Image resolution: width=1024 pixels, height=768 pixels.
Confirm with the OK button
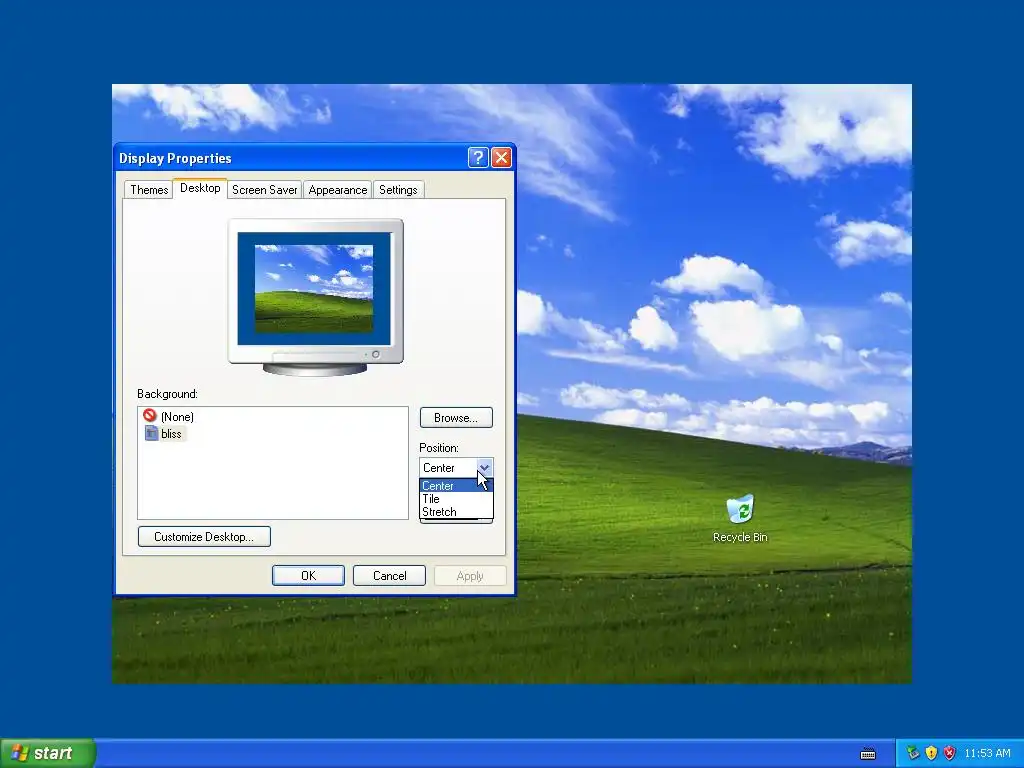(x=308, y=575)
